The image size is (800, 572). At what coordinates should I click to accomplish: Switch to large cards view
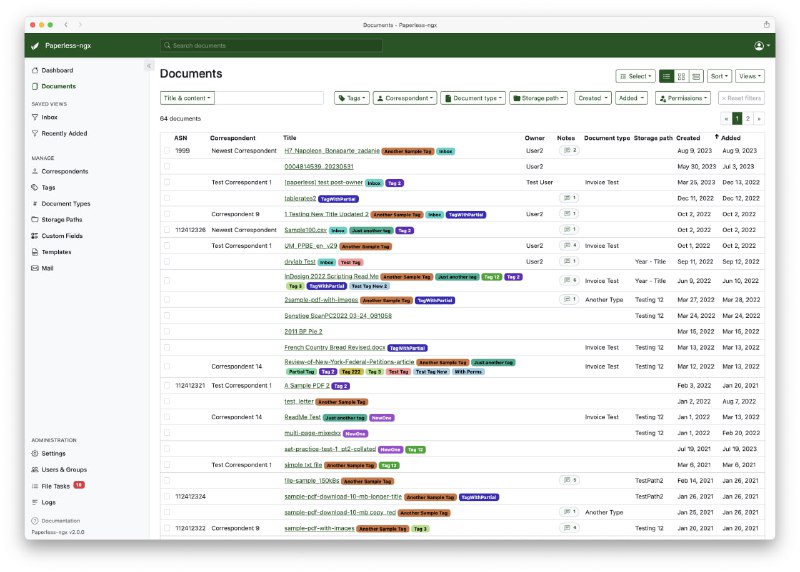(x=696, y=76)
